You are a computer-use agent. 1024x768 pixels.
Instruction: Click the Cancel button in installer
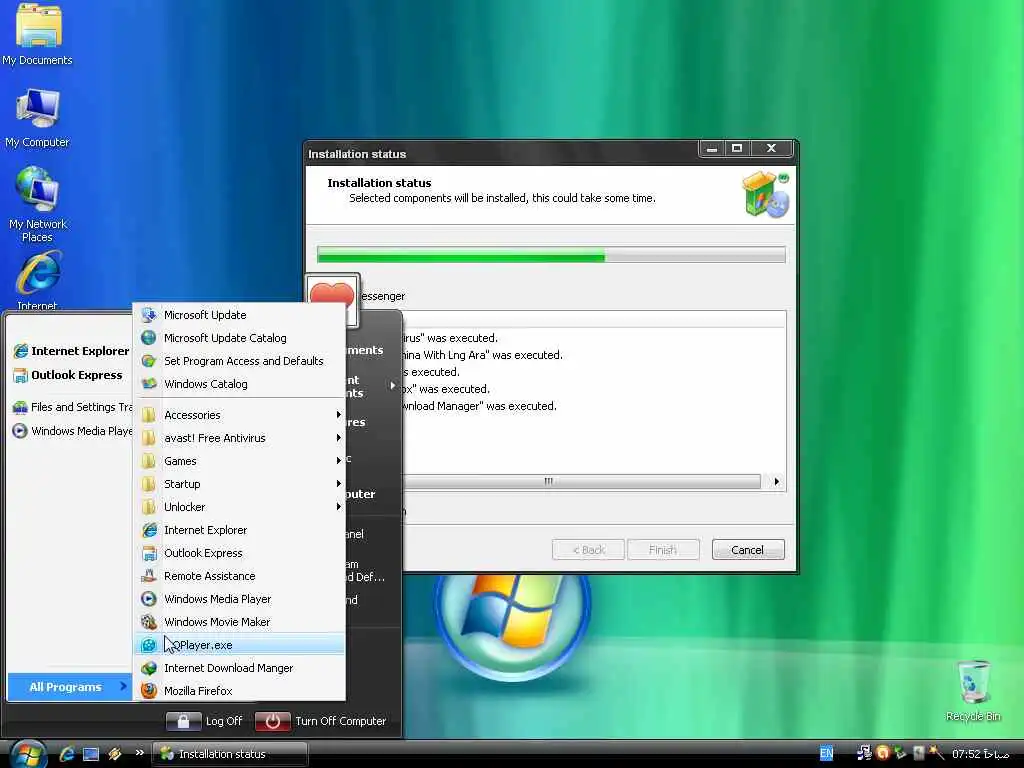pyautogui.click(x=748, y=550)
